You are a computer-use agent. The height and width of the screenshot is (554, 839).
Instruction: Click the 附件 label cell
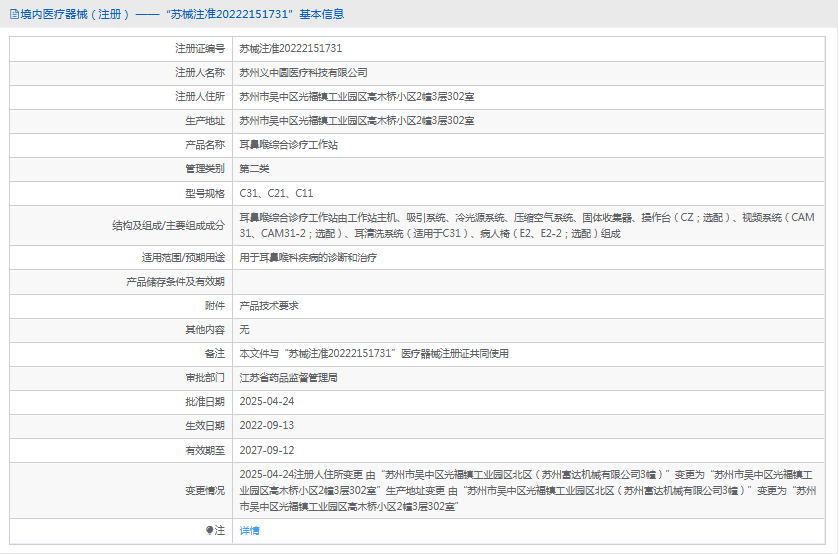[x=121, y=306]
